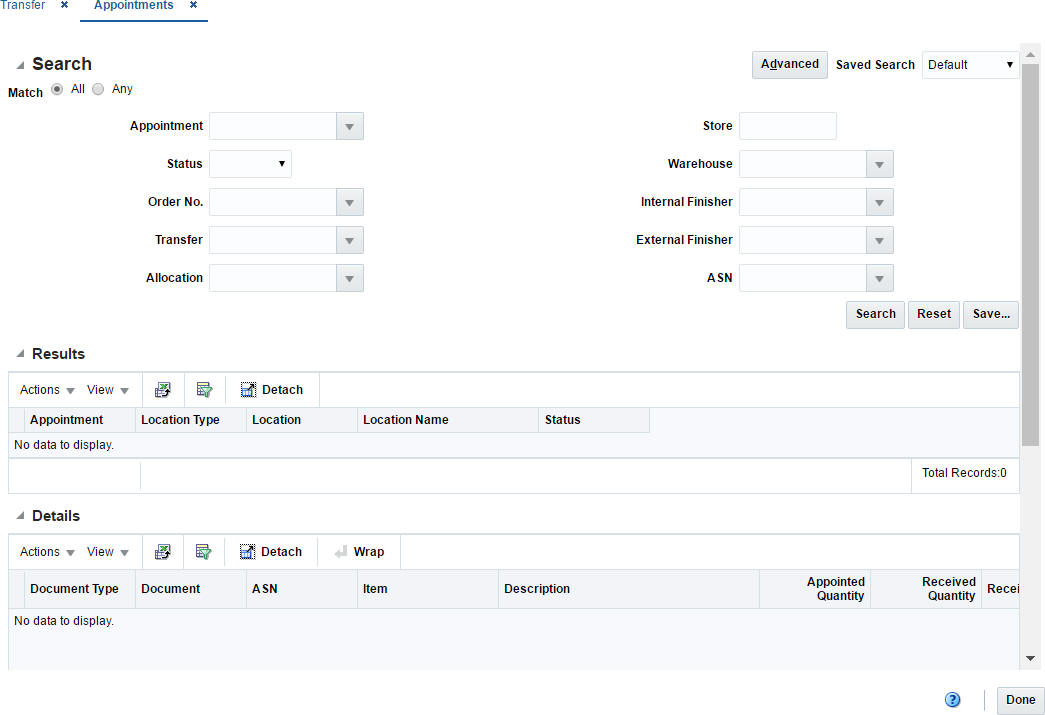The width and height of the screenshot is (1045, 715).
Task: Click into the Warehouse input field
Action: [x=803, y=165]
